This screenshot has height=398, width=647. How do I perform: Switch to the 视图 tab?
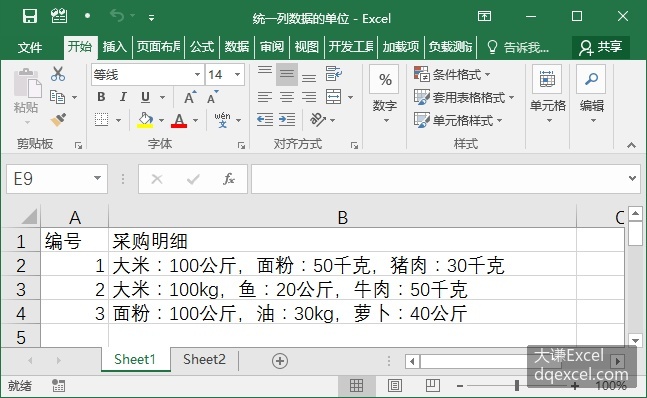tap(307, 47)
